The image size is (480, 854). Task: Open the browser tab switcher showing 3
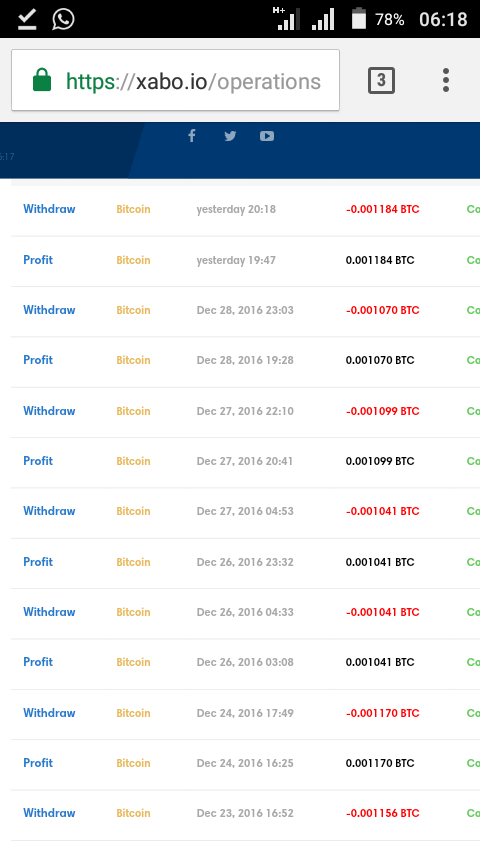(x=381, y=81)
